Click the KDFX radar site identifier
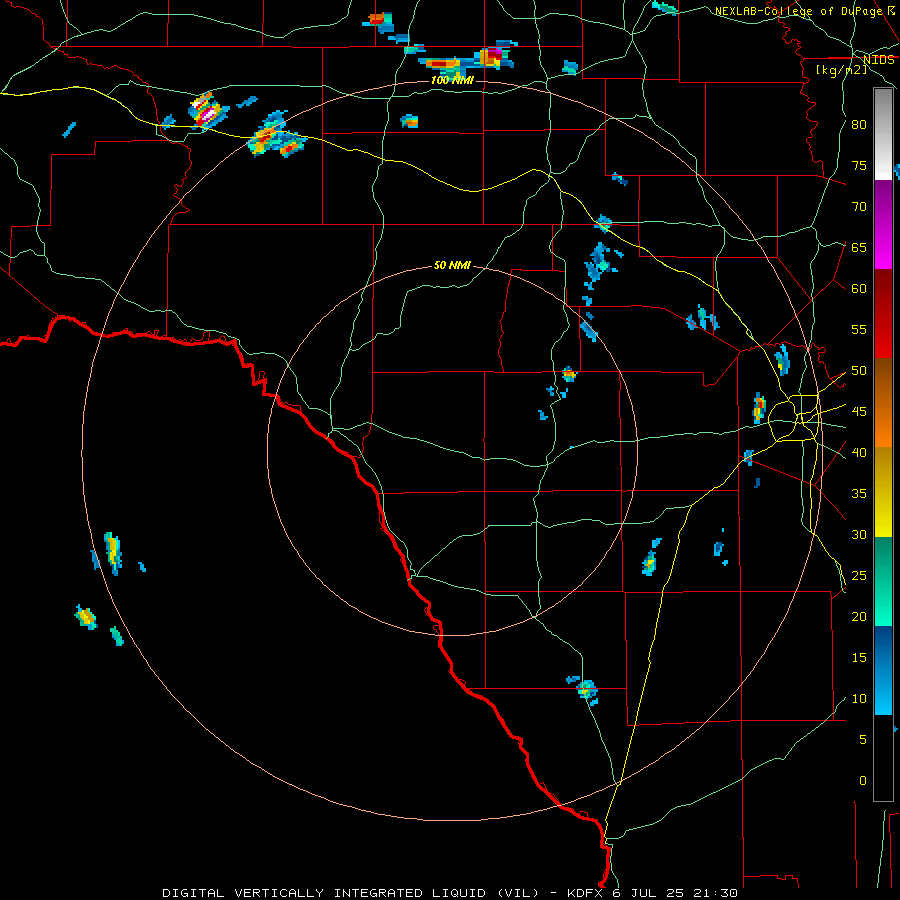 (x=587, y=893)
